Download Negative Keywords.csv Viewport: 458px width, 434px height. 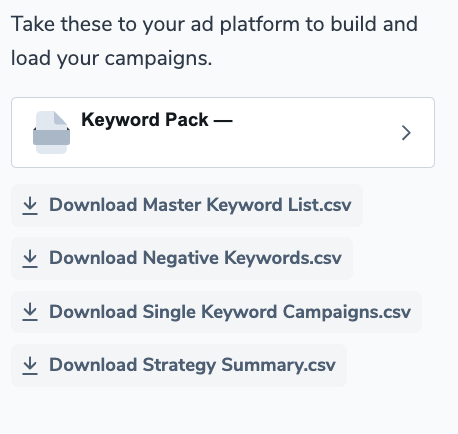pos(182,258)
